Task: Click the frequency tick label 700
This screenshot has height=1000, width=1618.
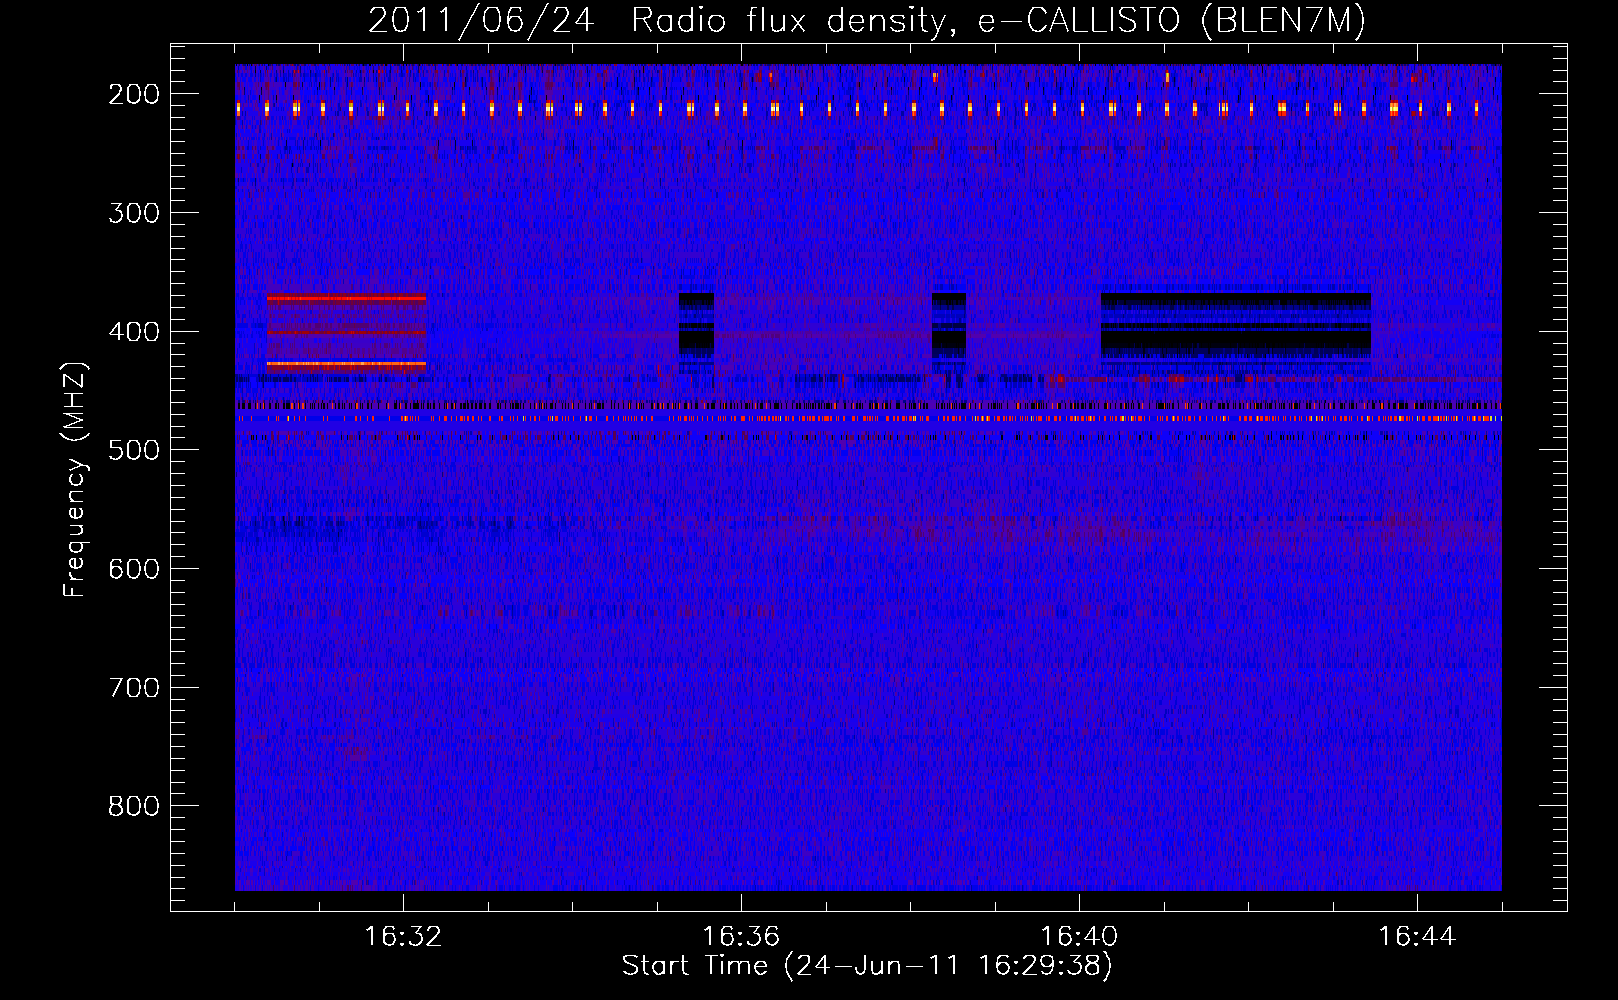Action: click(133, 688)
